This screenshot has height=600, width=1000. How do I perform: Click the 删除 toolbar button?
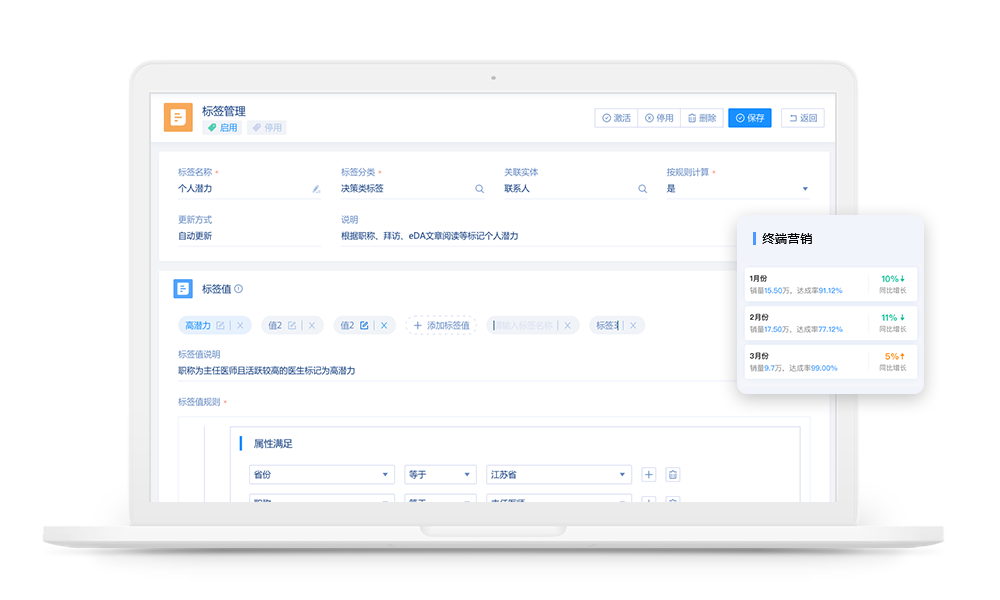pos(701,118)
